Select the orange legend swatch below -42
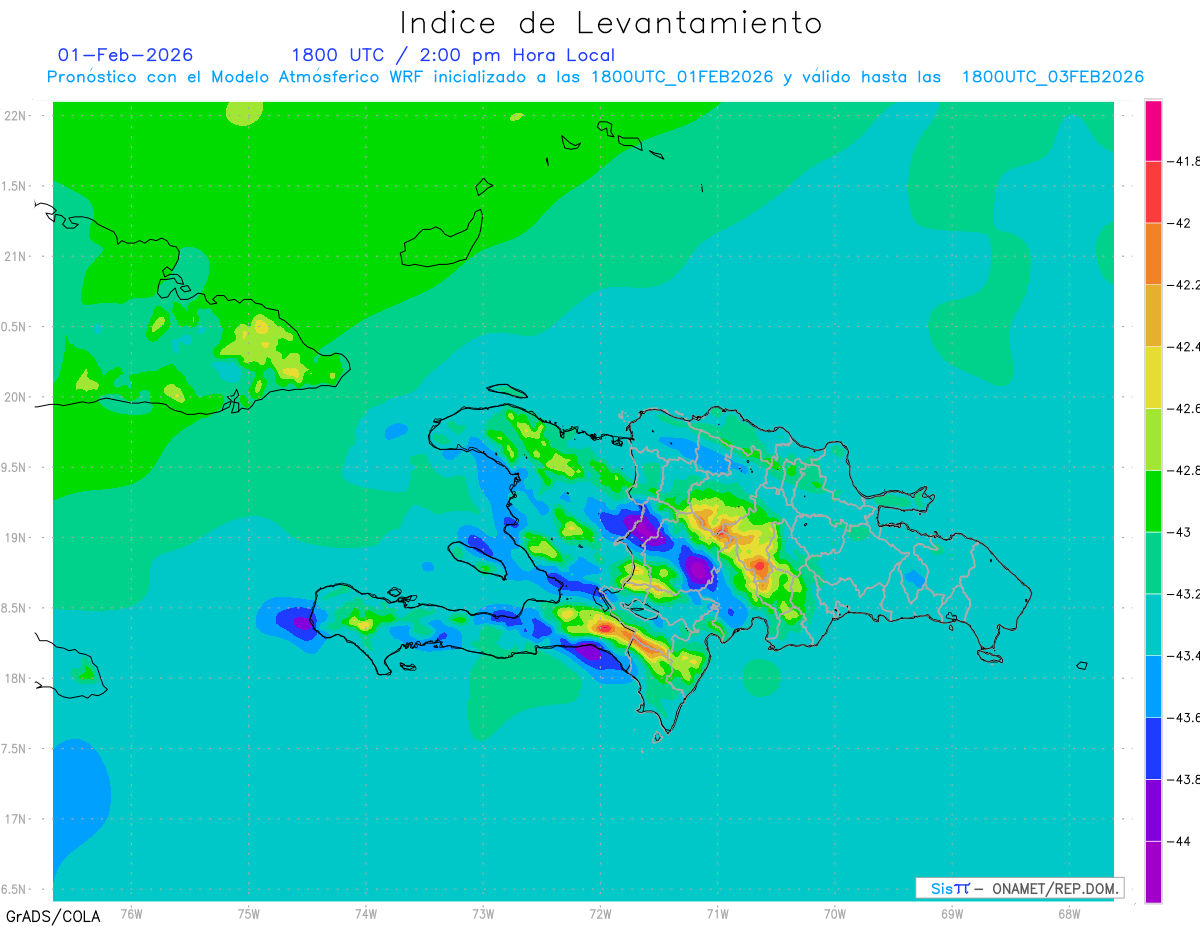 tap(1153, 254)
